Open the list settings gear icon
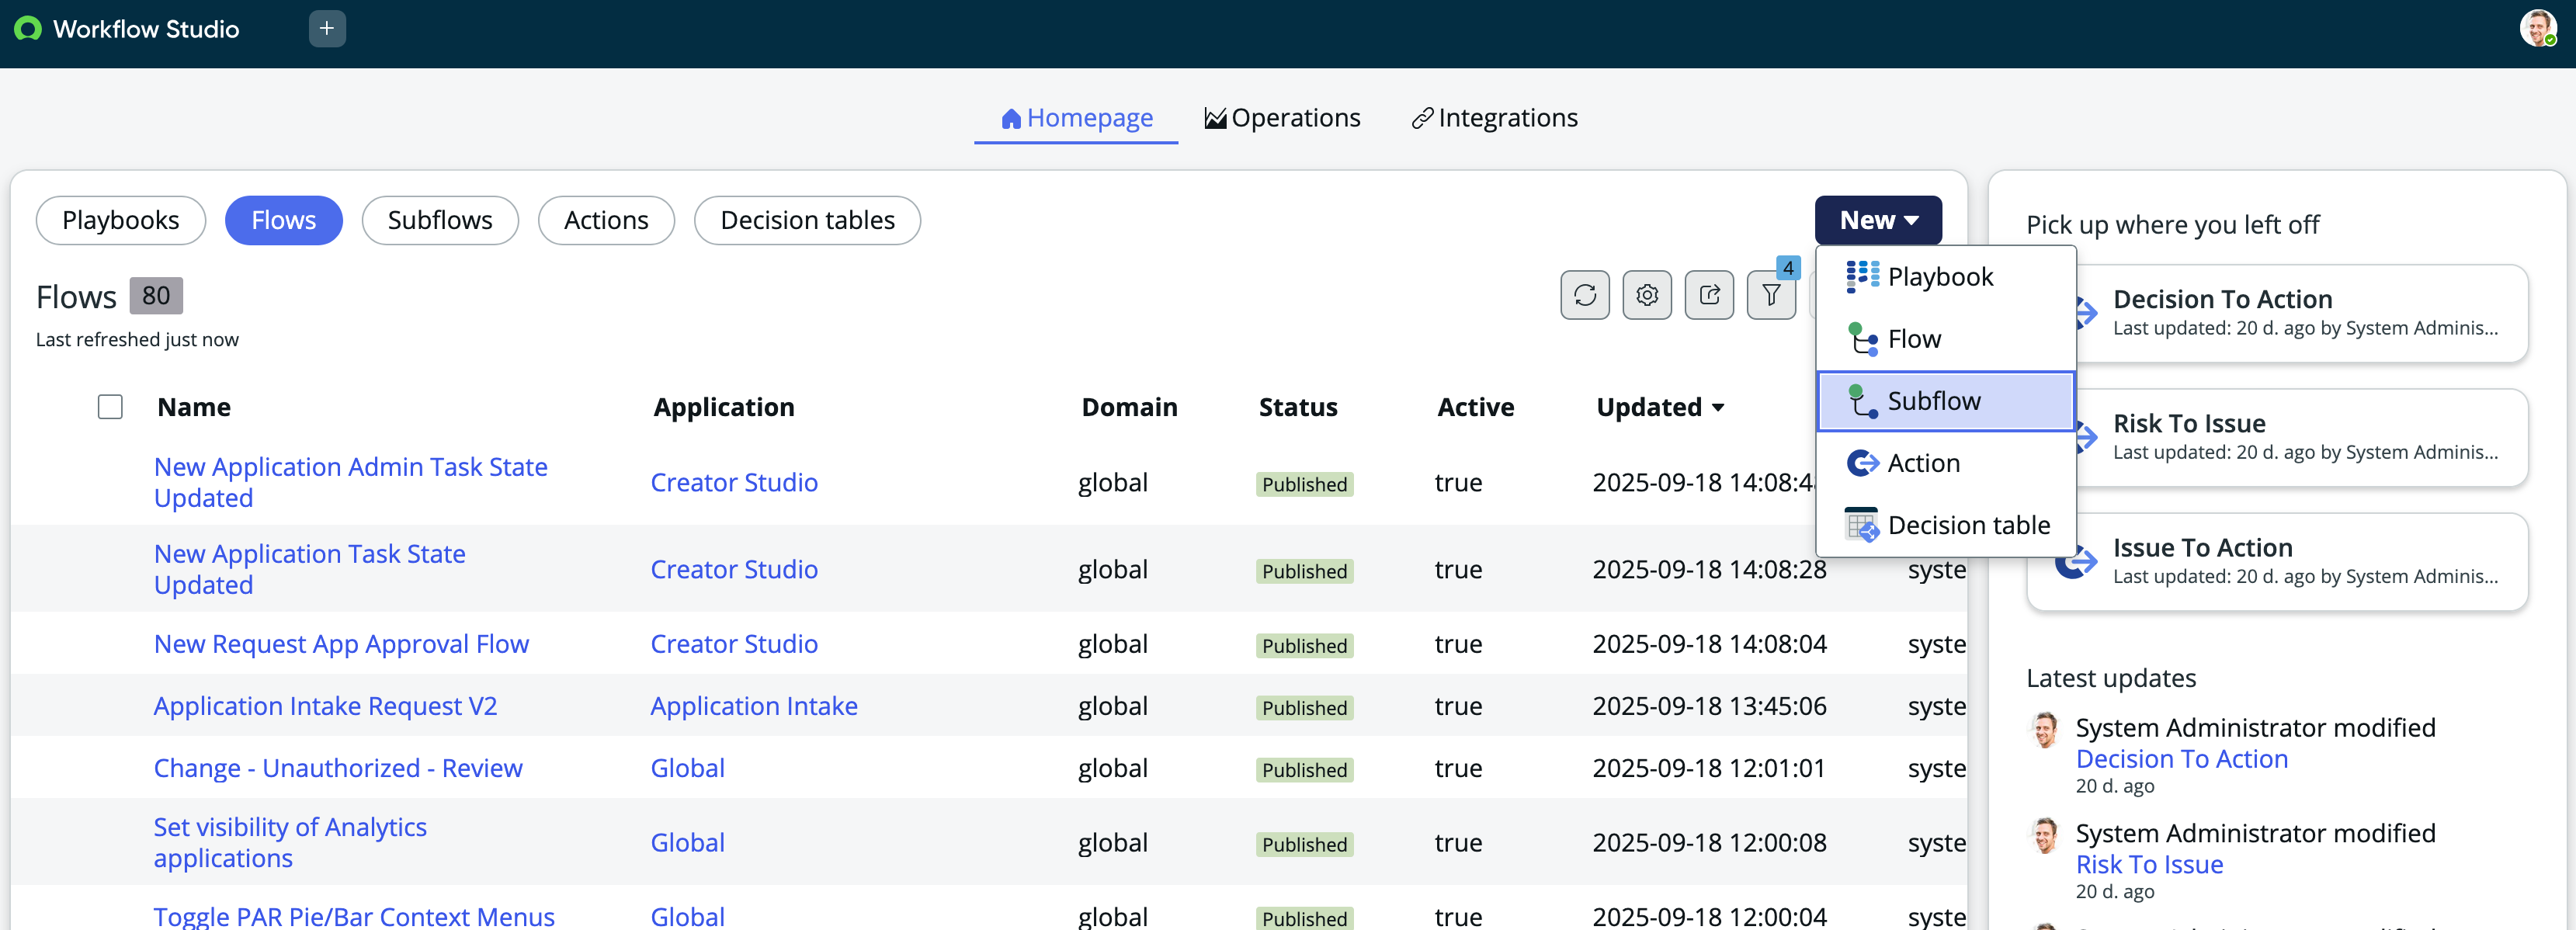This screenshot has height=930, width=2576. [1646, 295]
